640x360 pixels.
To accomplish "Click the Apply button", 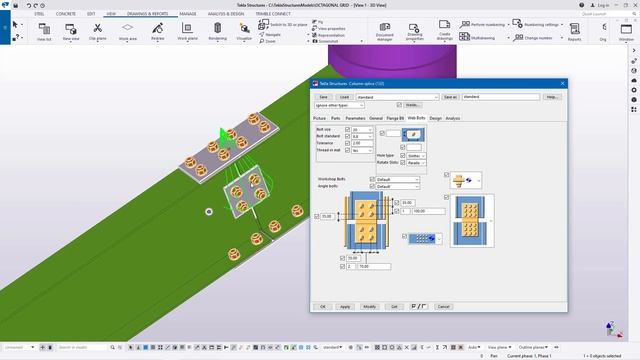I will [x=345, y=307].
